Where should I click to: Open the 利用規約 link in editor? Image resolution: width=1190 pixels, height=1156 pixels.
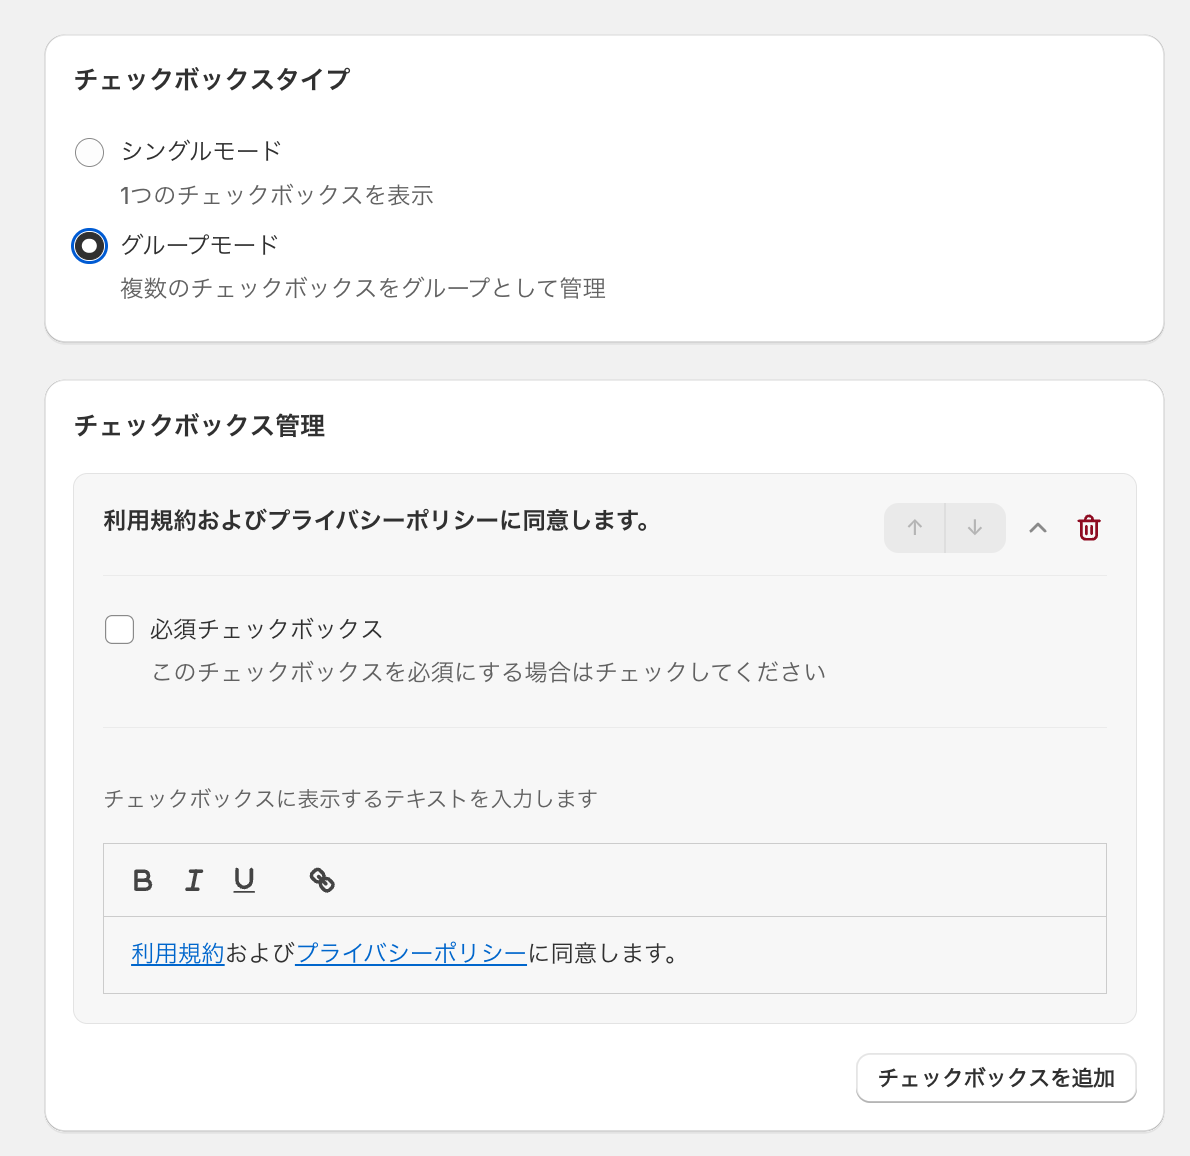tap(177, 954)
